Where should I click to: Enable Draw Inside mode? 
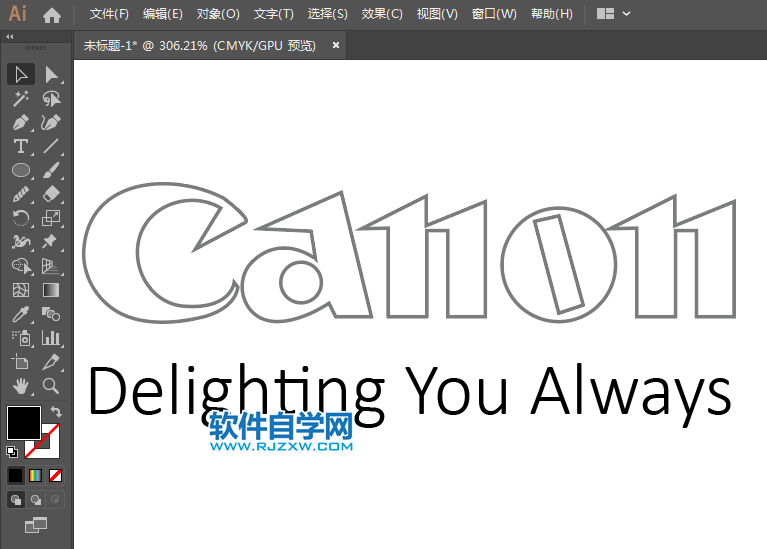(x=55, y=500)
